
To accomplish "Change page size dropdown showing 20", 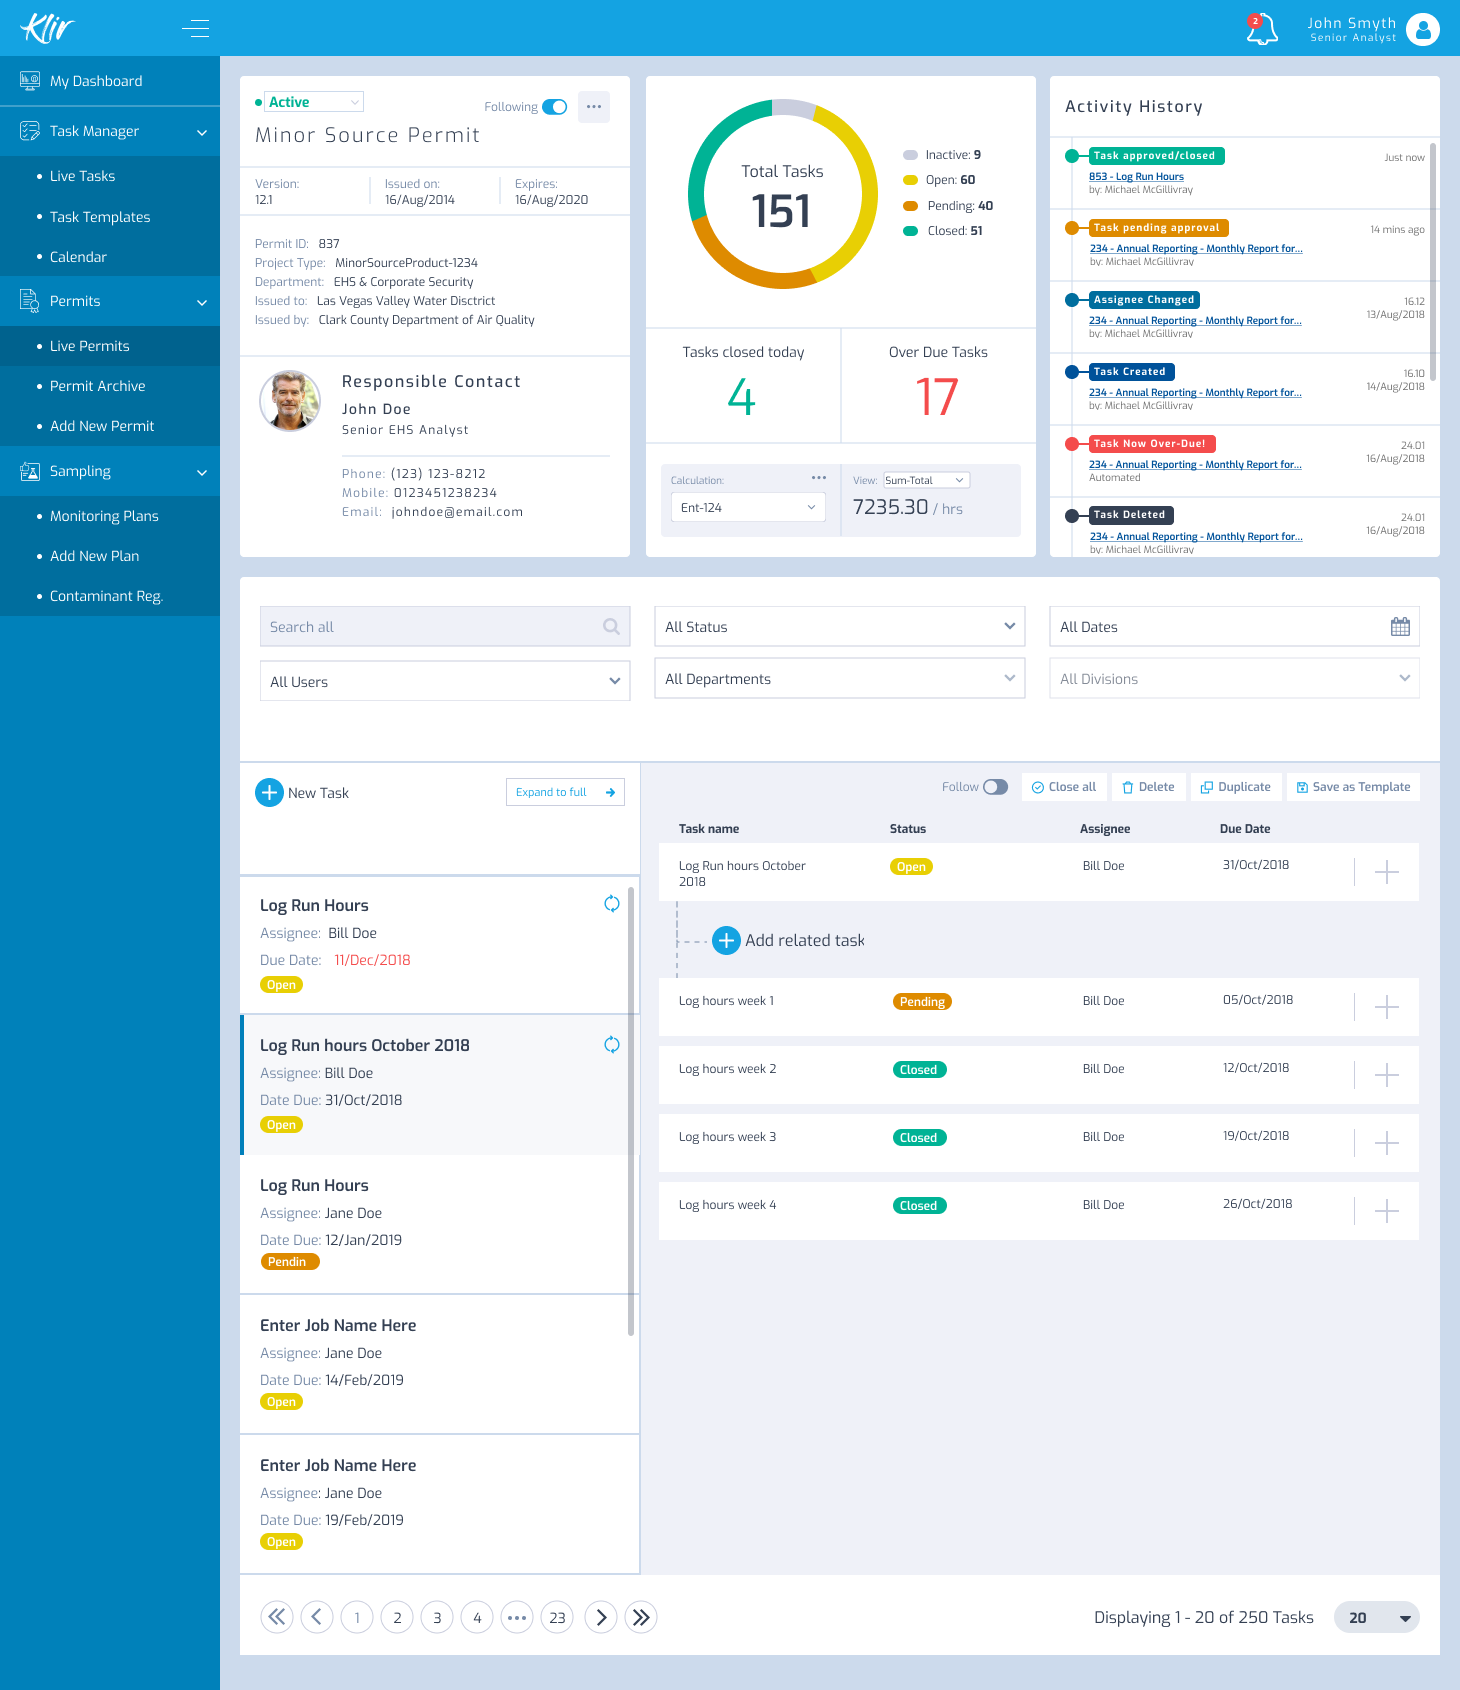I will tap(1377, 1617).
